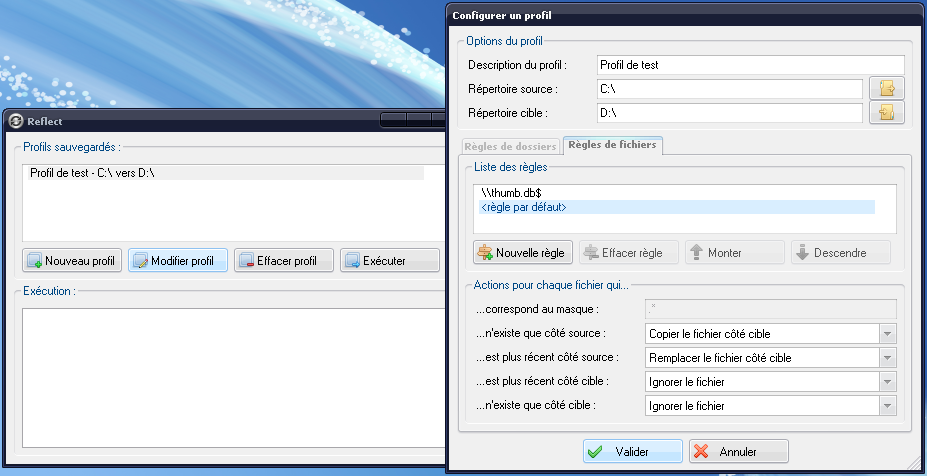
Task: Delete profile using Effacer profil
Action: (283, 261)
